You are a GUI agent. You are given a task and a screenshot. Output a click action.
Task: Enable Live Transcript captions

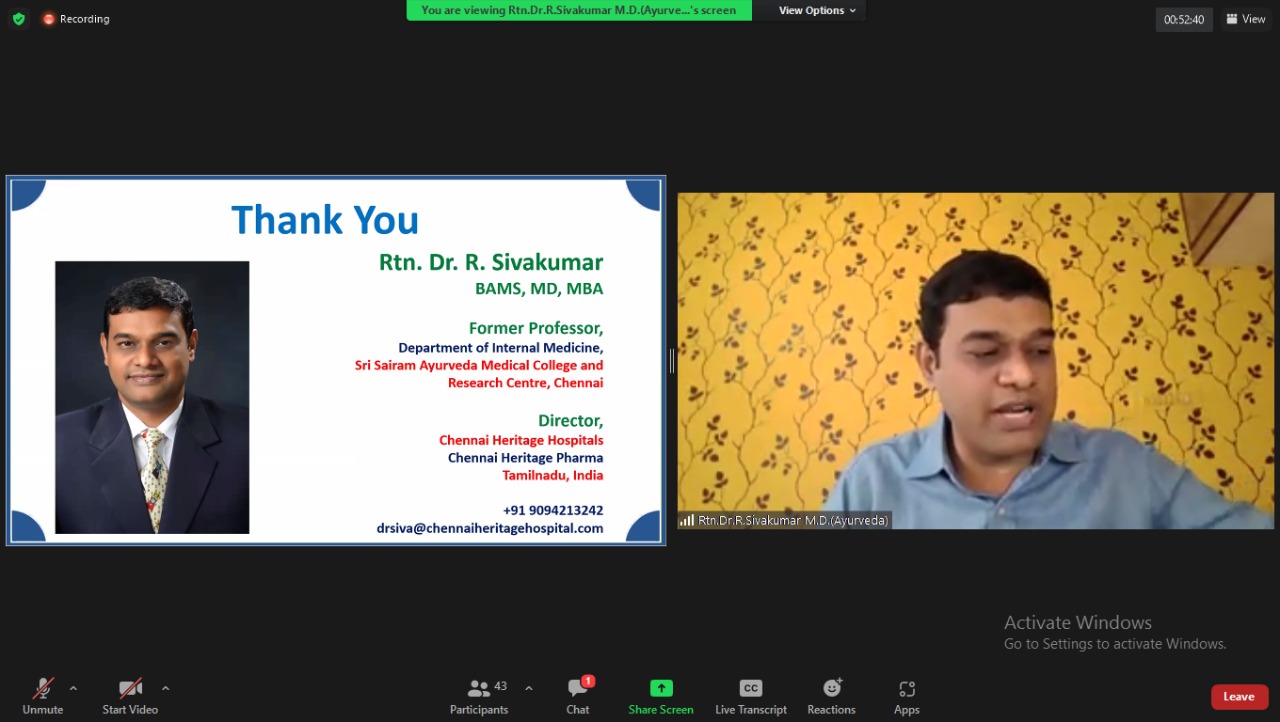750,697
